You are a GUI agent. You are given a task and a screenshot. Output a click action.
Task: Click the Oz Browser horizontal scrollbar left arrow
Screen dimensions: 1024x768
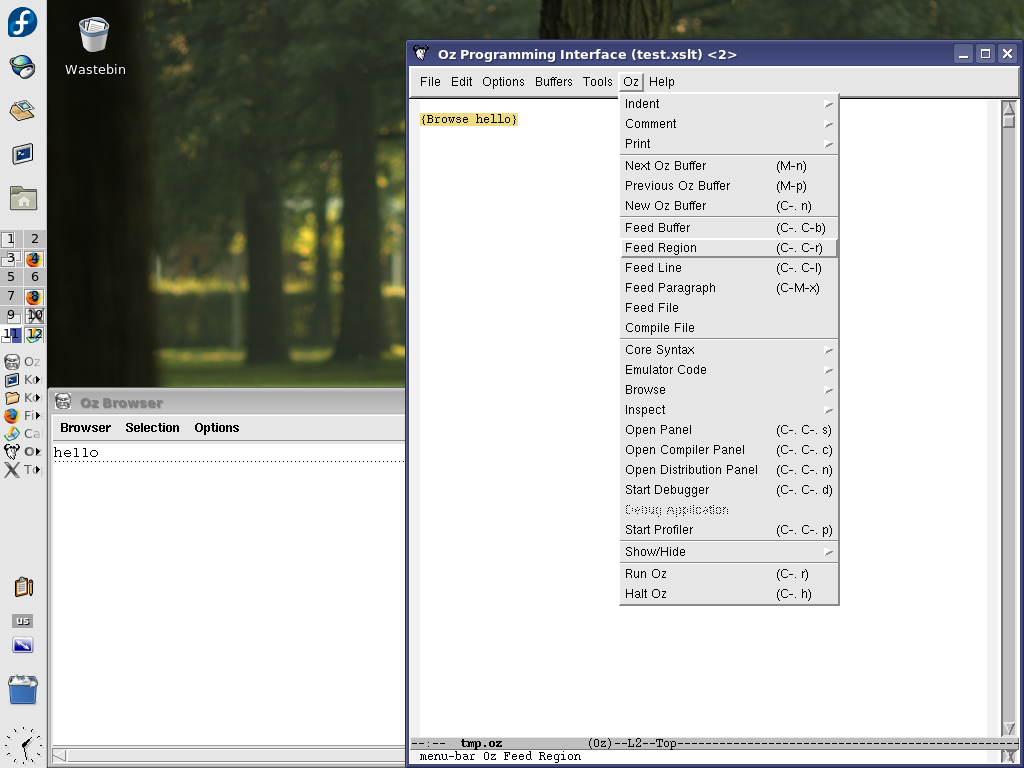point(59,756)
